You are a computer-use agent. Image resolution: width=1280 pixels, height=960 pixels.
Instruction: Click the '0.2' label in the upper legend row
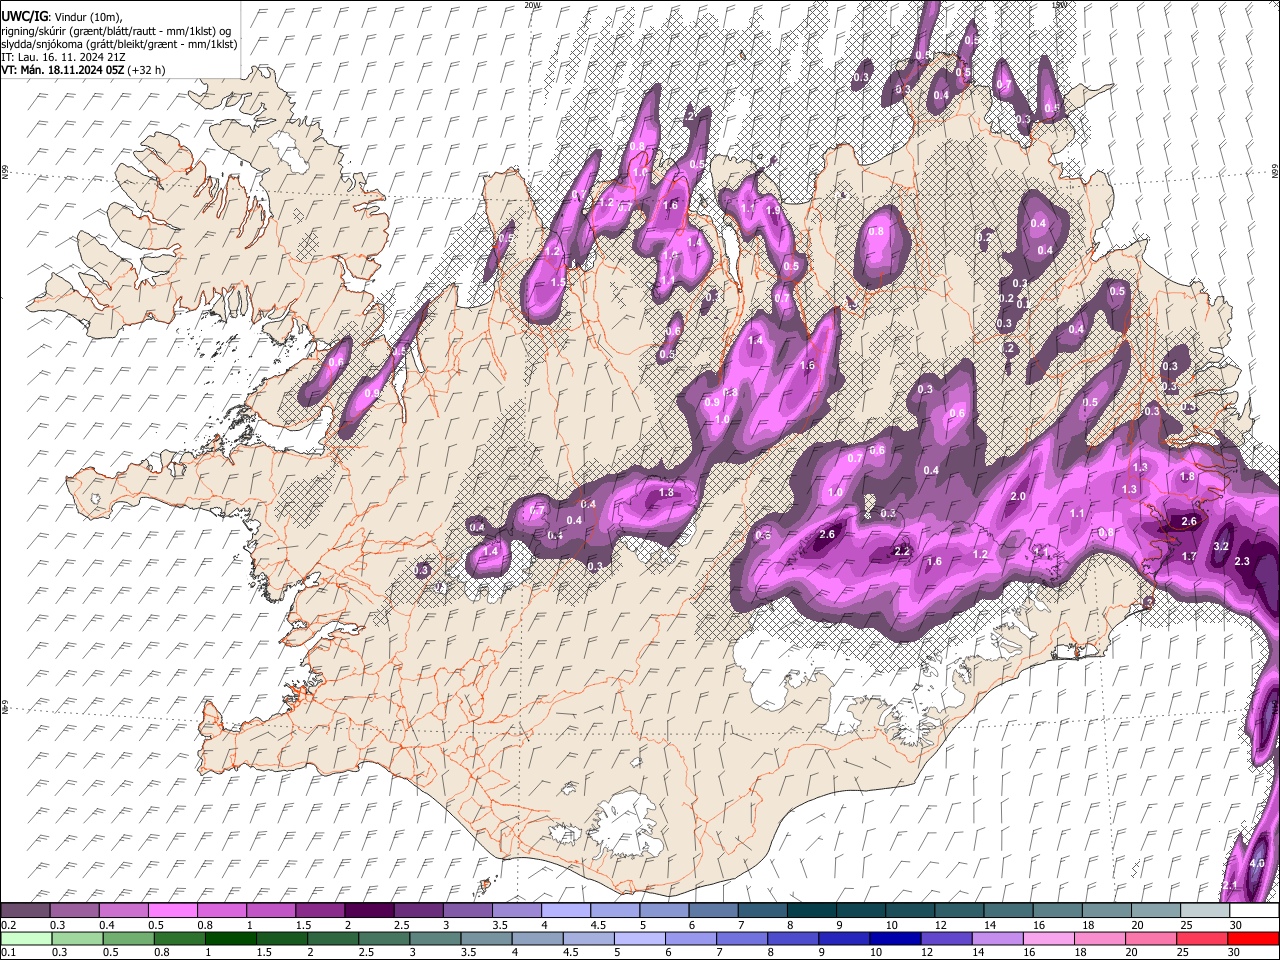pyautogui.click(x=8, y=925)
